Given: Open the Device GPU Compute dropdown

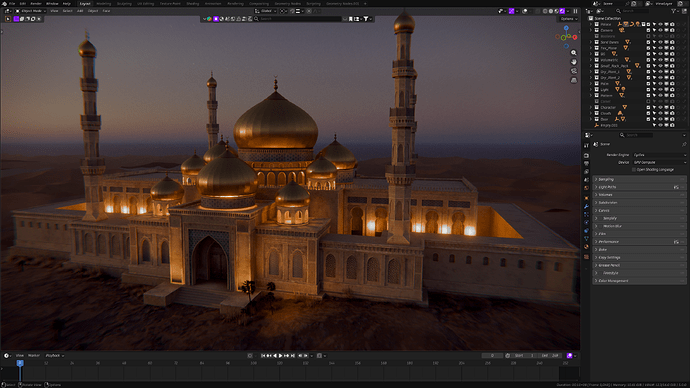Looking at the screenshot, I should coord(660,162).
